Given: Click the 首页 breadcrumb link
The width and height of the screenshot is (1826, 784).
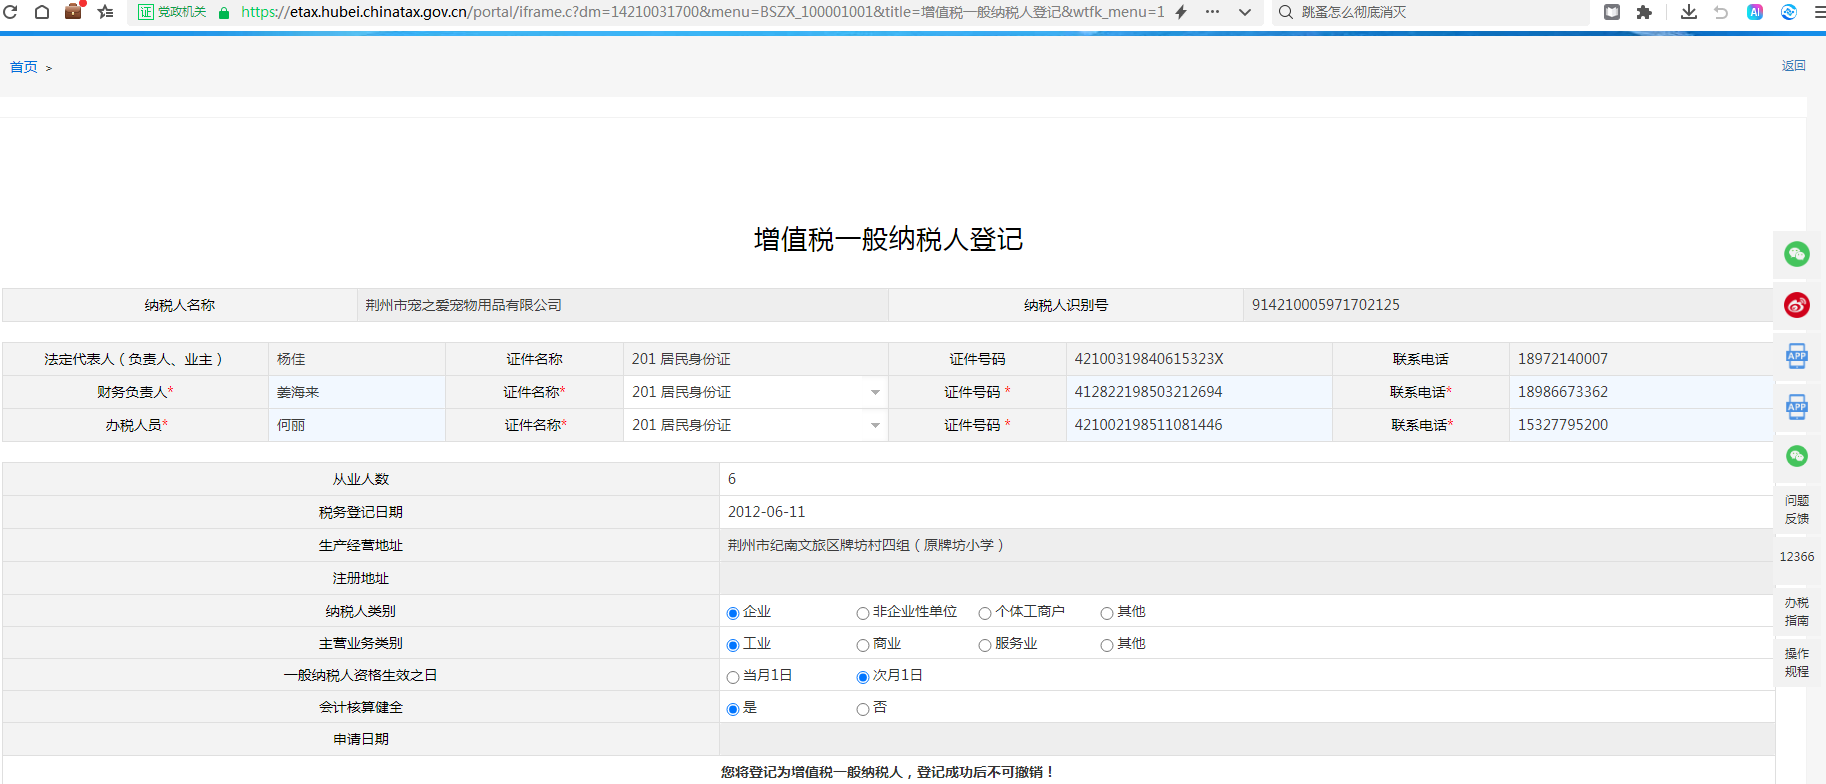Looking at the screenshot, I should tap(24, 67).
